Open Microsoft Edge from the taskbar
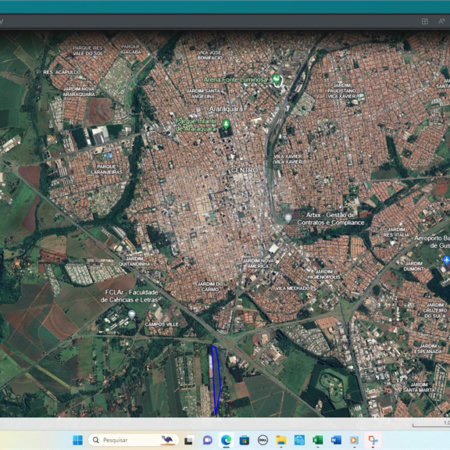Screen dimensions: 450x450 click(x=226, y=440)
